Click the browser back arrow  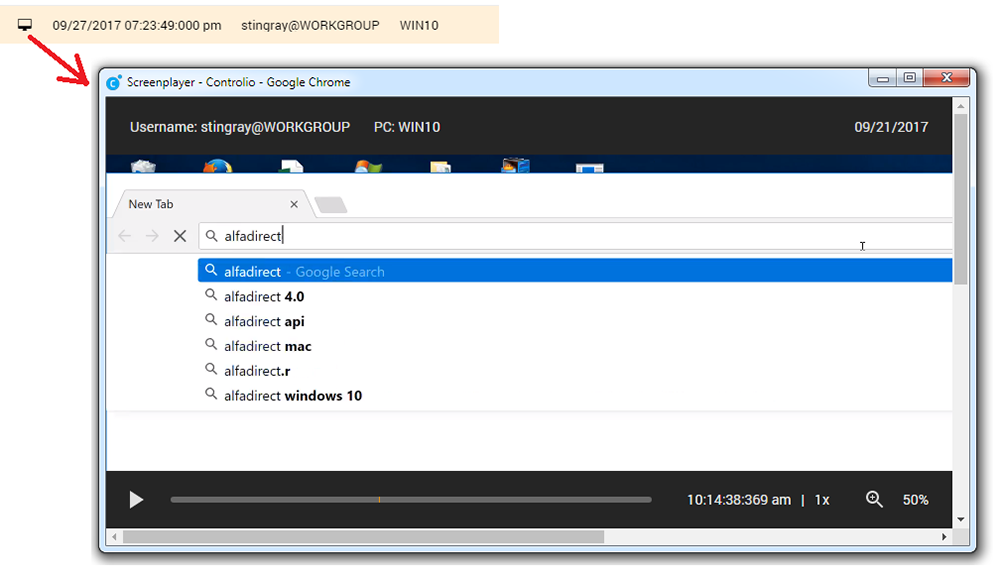pos(124,236)
